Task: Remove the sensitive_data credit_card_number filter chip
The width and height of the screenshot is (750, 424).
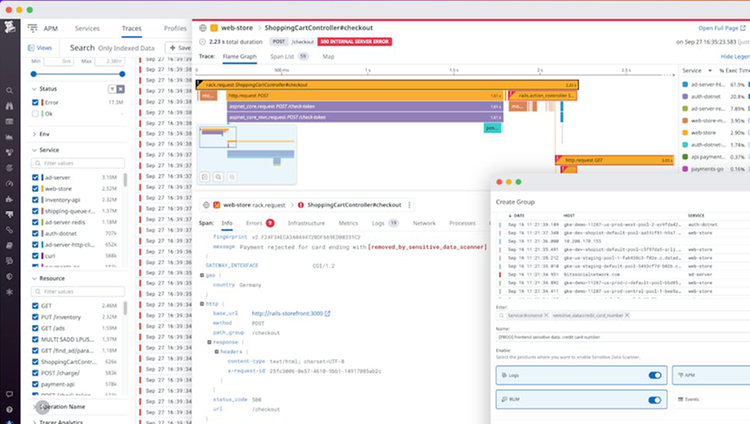Action: coord(627,315)
